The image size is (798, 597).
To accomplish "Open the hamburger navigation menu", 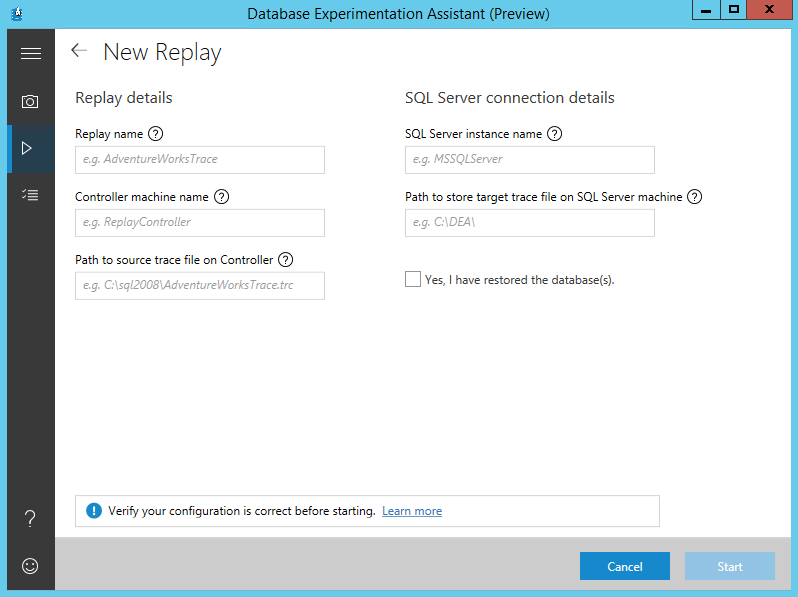I will (x=30, y=54).
